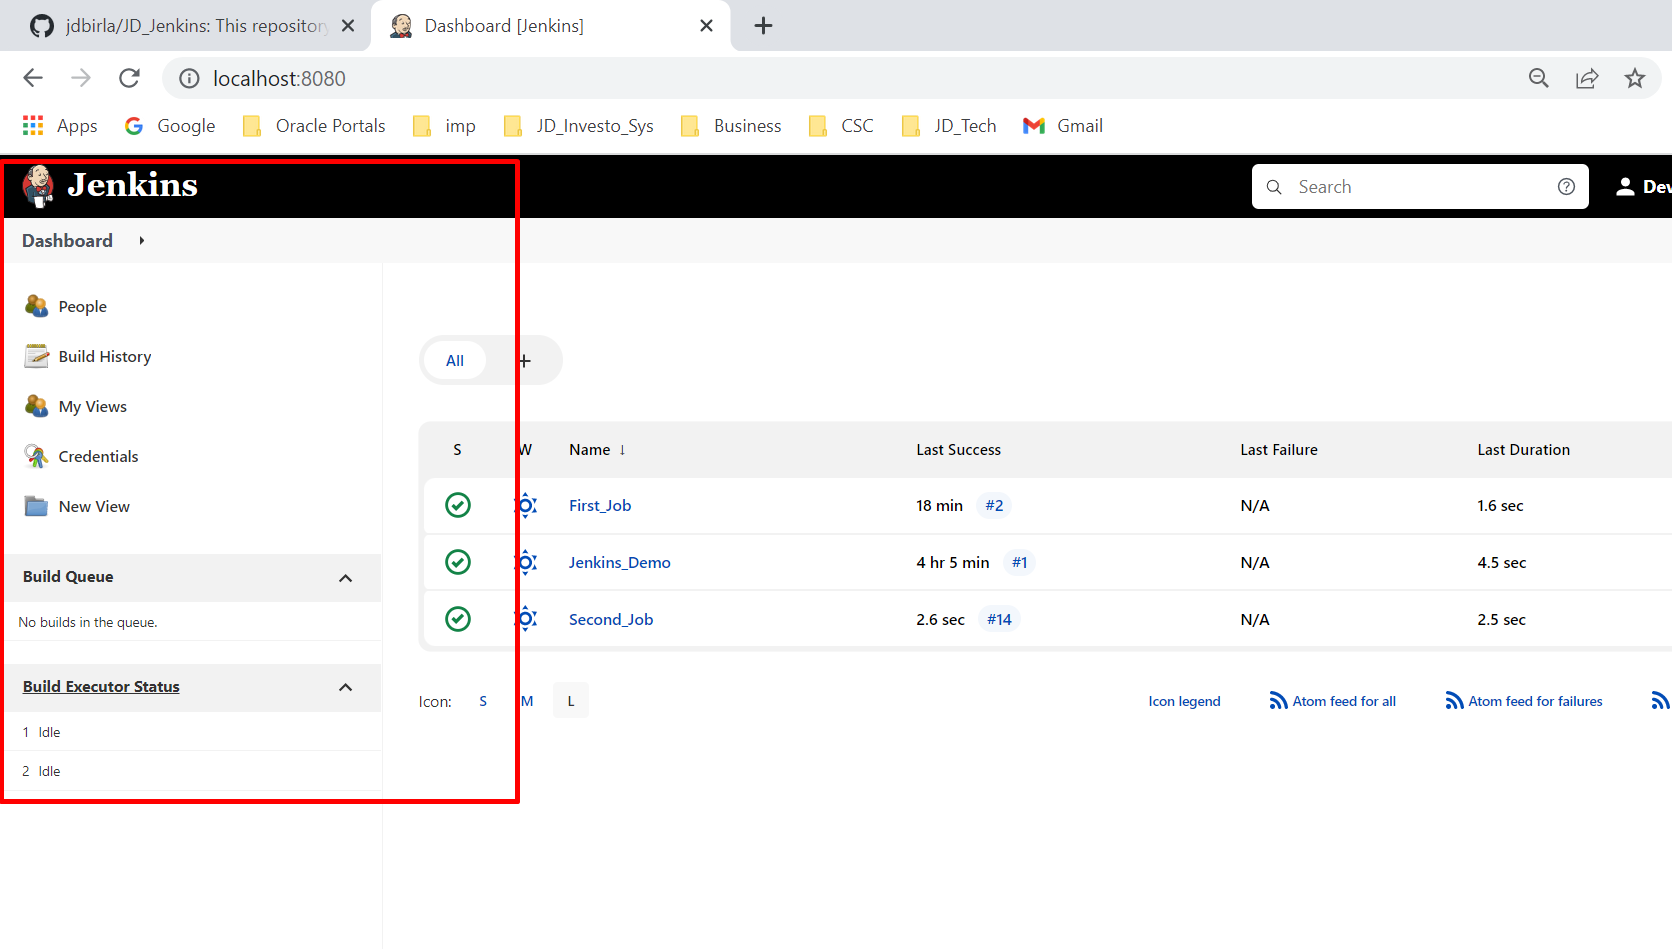
Task: Open the JD_Investo_Sys bookmark folder
Action: (x=578, y=126)
